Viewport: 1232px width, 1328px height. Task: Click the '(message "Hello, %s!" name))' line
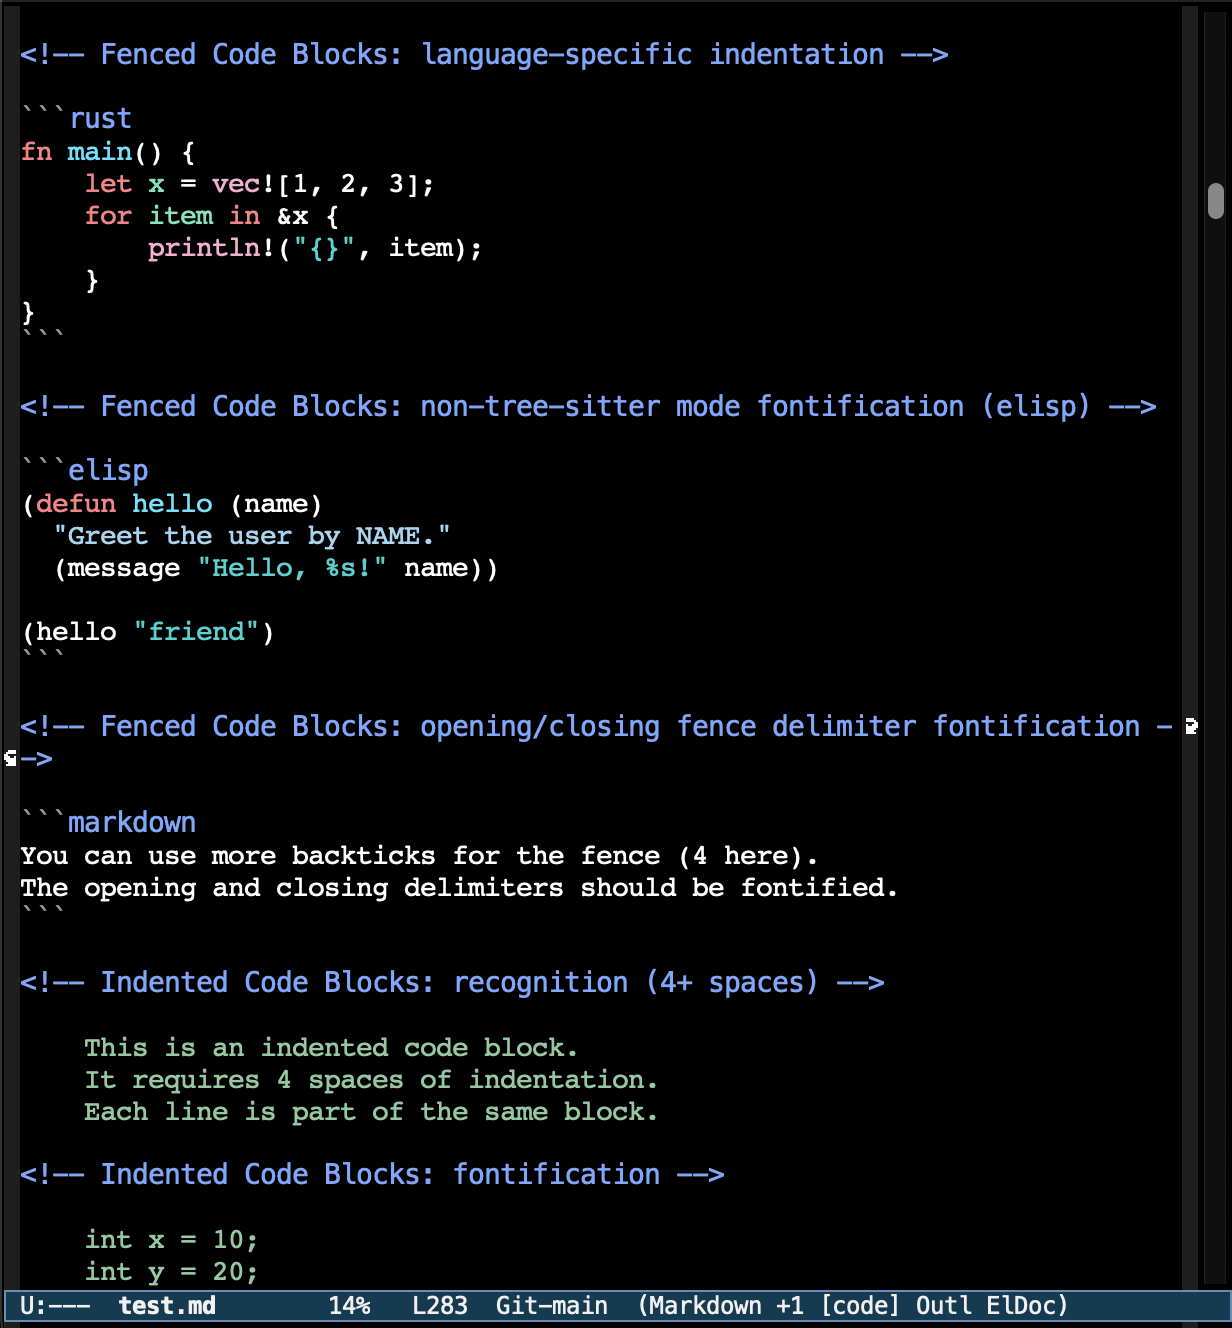(x=276, y=568)
